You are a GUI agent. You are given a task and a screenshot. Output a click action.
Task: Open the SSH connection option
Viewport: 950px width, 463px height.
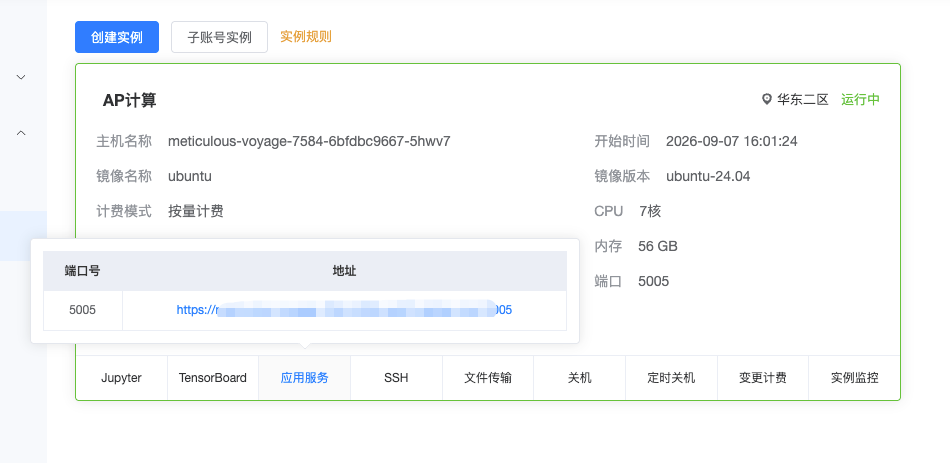coord(396,378)
